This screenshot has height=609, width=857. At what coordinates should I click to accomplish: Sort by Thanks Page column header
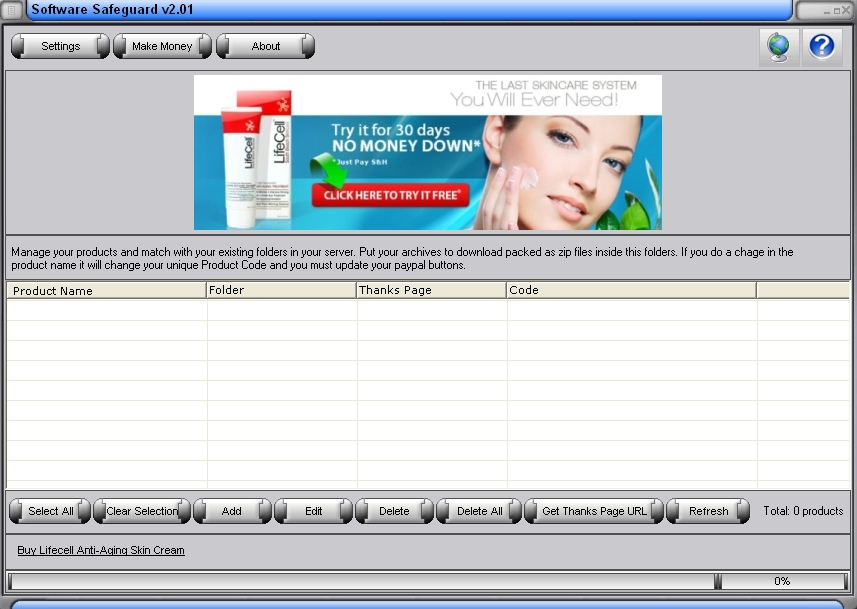point(432,290)
